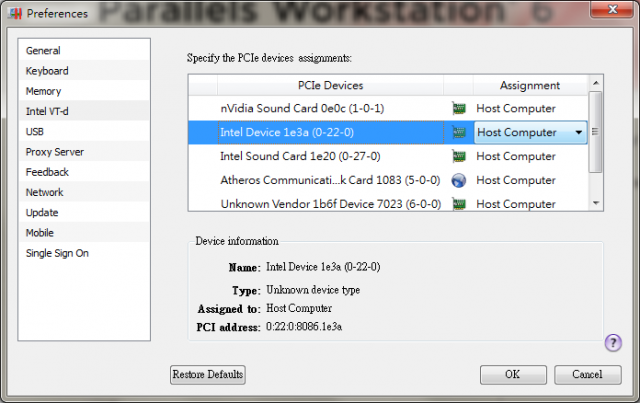Click the scroll-up arrow of the device list

pyautogui.click(x=596, y=83)
